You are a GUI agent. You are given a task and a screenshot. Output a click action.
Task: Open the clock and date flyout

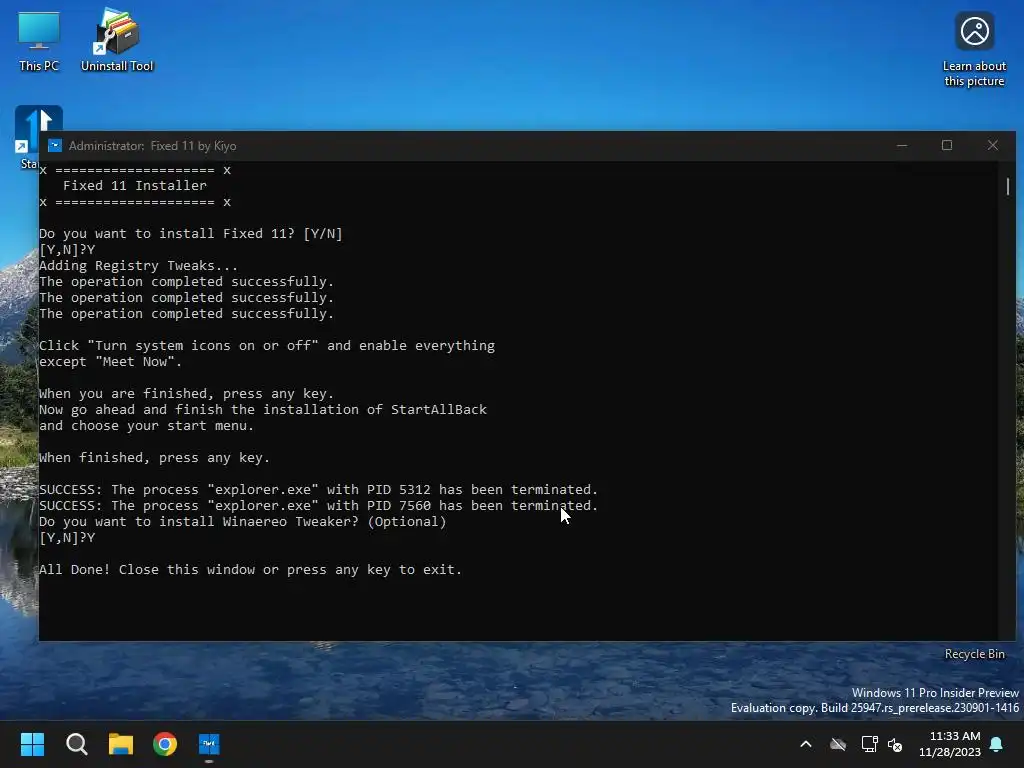[950, 744]
